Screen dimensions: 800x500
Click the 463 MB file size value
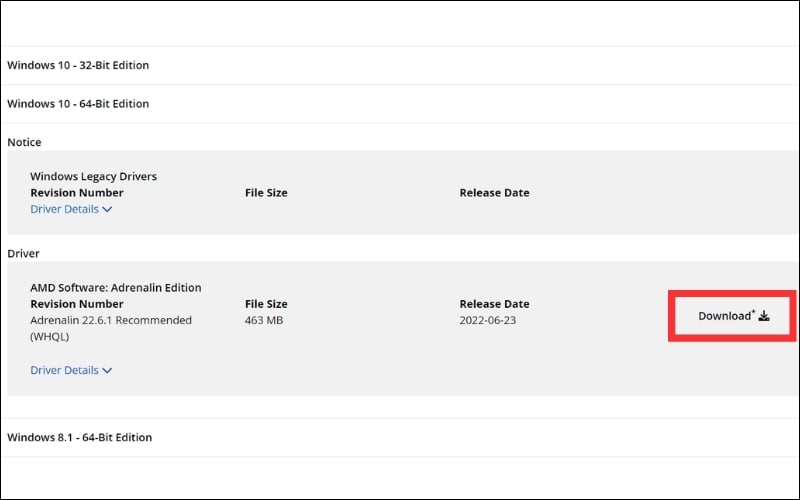click(265, 320)
